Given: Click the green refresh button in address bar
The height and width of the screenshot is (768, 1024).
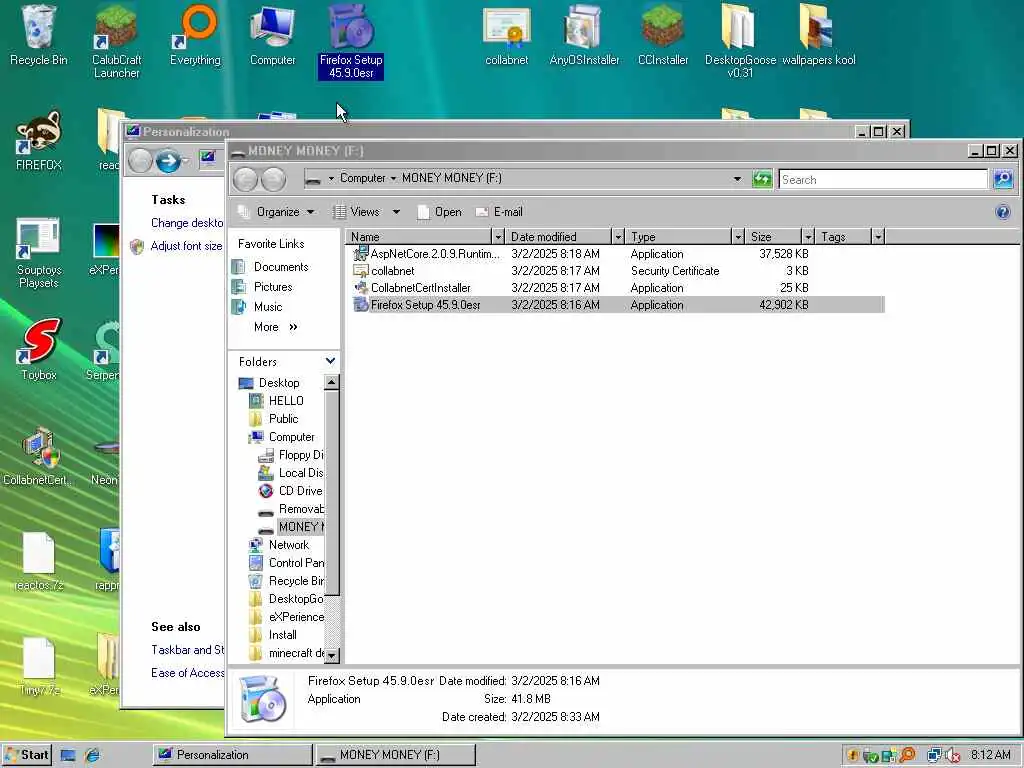Looking at the screenshot, I should (761, 179).
